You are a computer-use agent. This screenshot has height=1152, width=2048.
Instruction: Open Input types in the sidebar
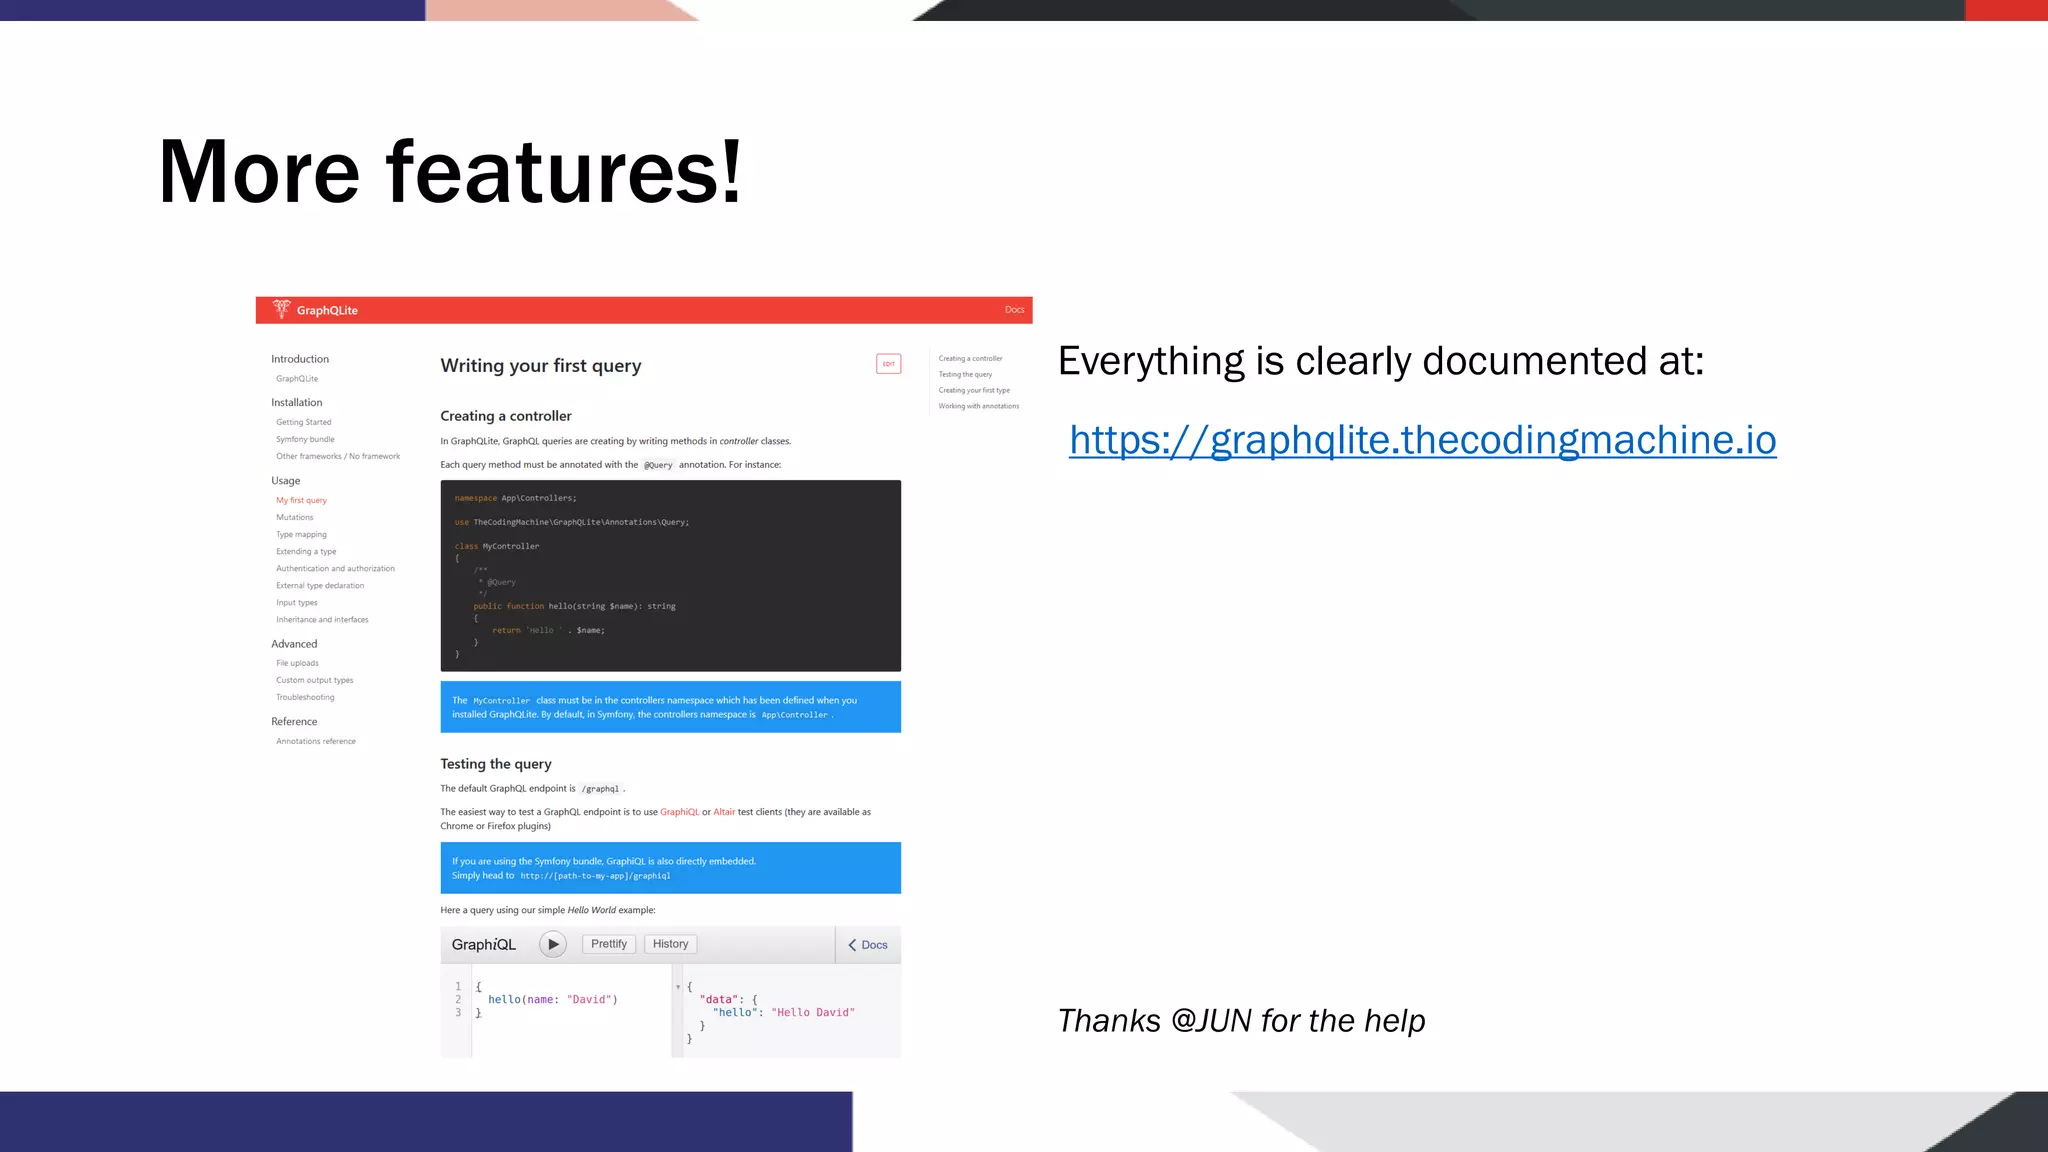coord(296,602)
